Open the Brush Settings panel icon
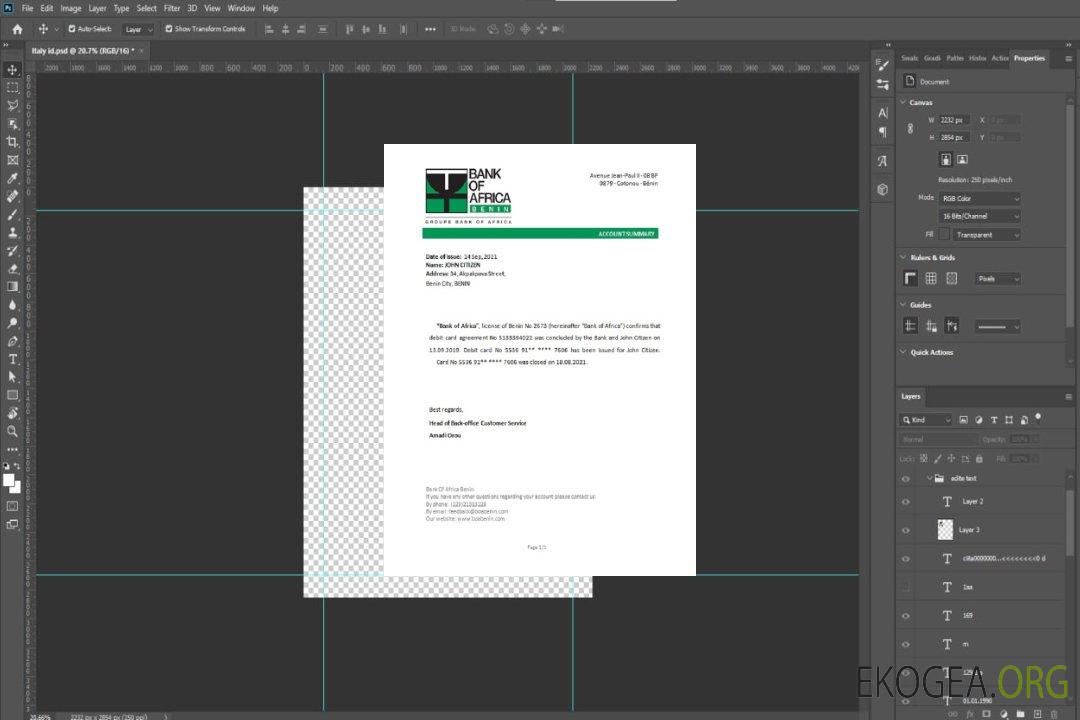The height and width of the screenshot is (720, 1080). [883, 65]
